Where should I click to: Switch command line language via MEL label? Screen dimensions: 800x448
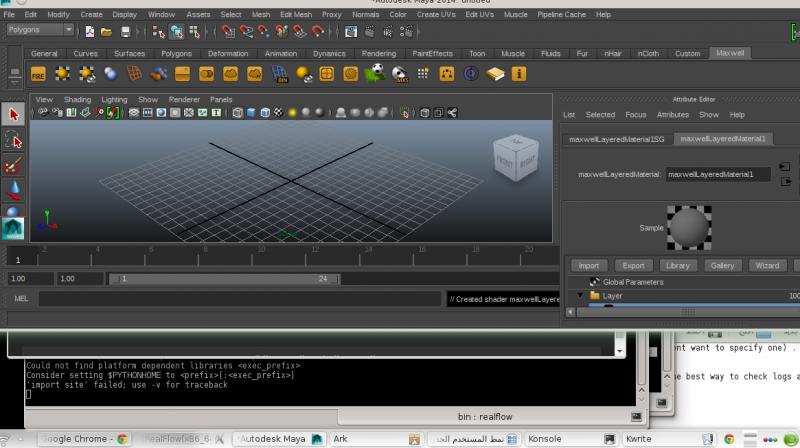tap(21, 298)
